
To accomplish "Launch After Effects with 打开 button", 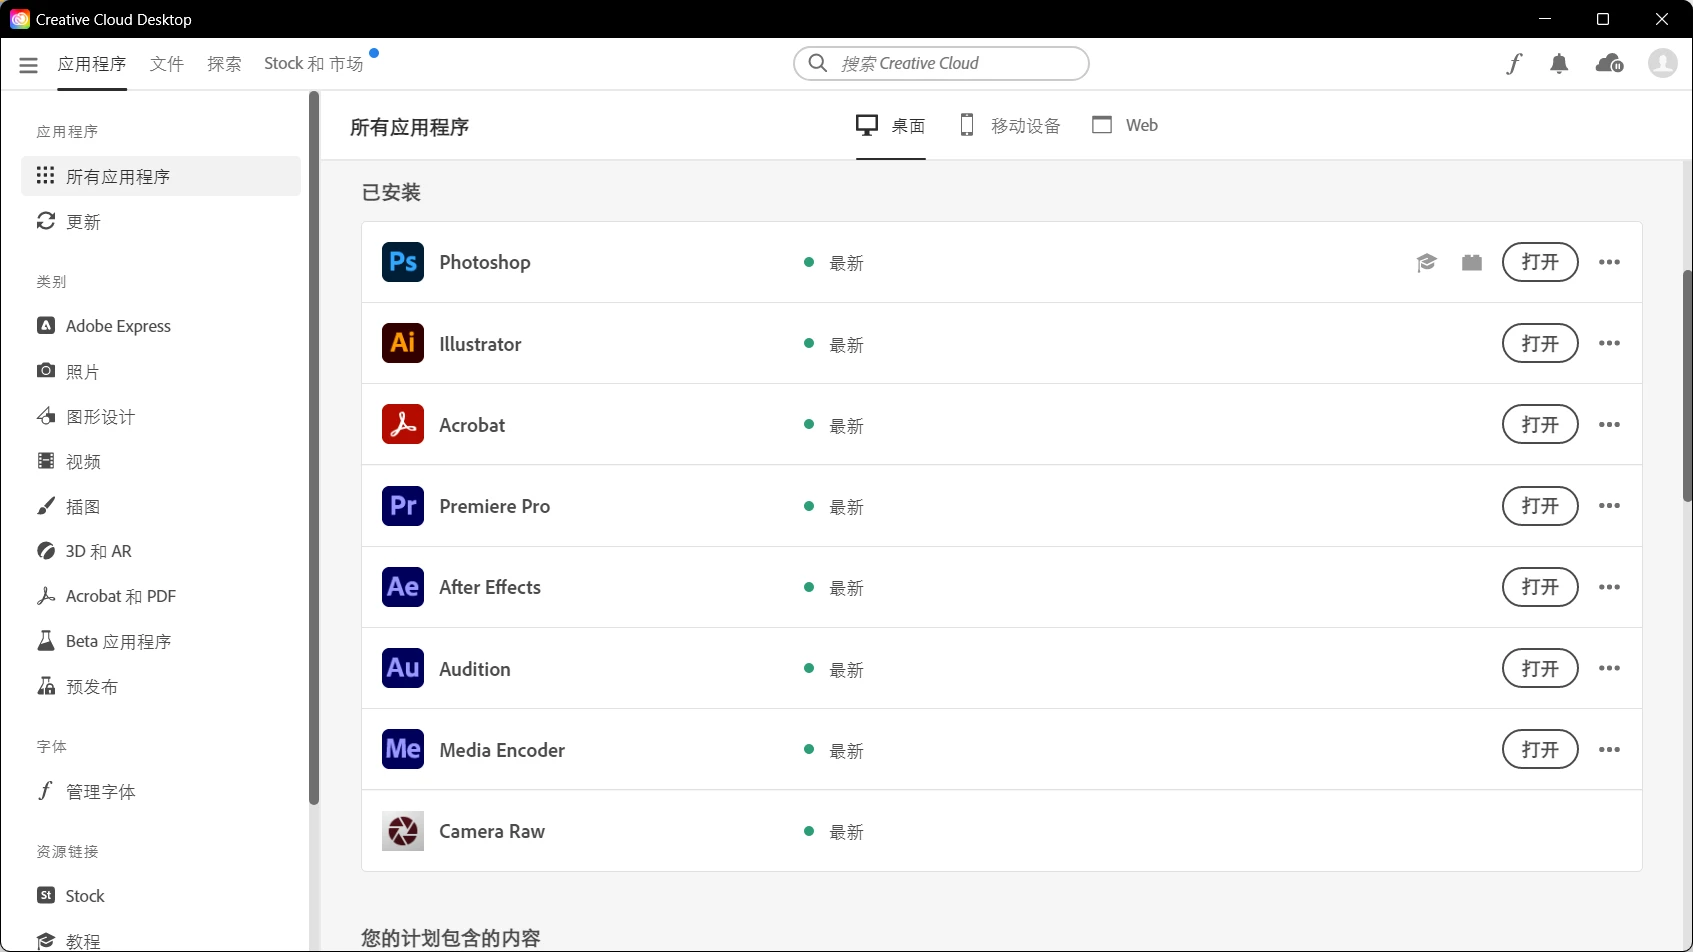I will 1540,587.
